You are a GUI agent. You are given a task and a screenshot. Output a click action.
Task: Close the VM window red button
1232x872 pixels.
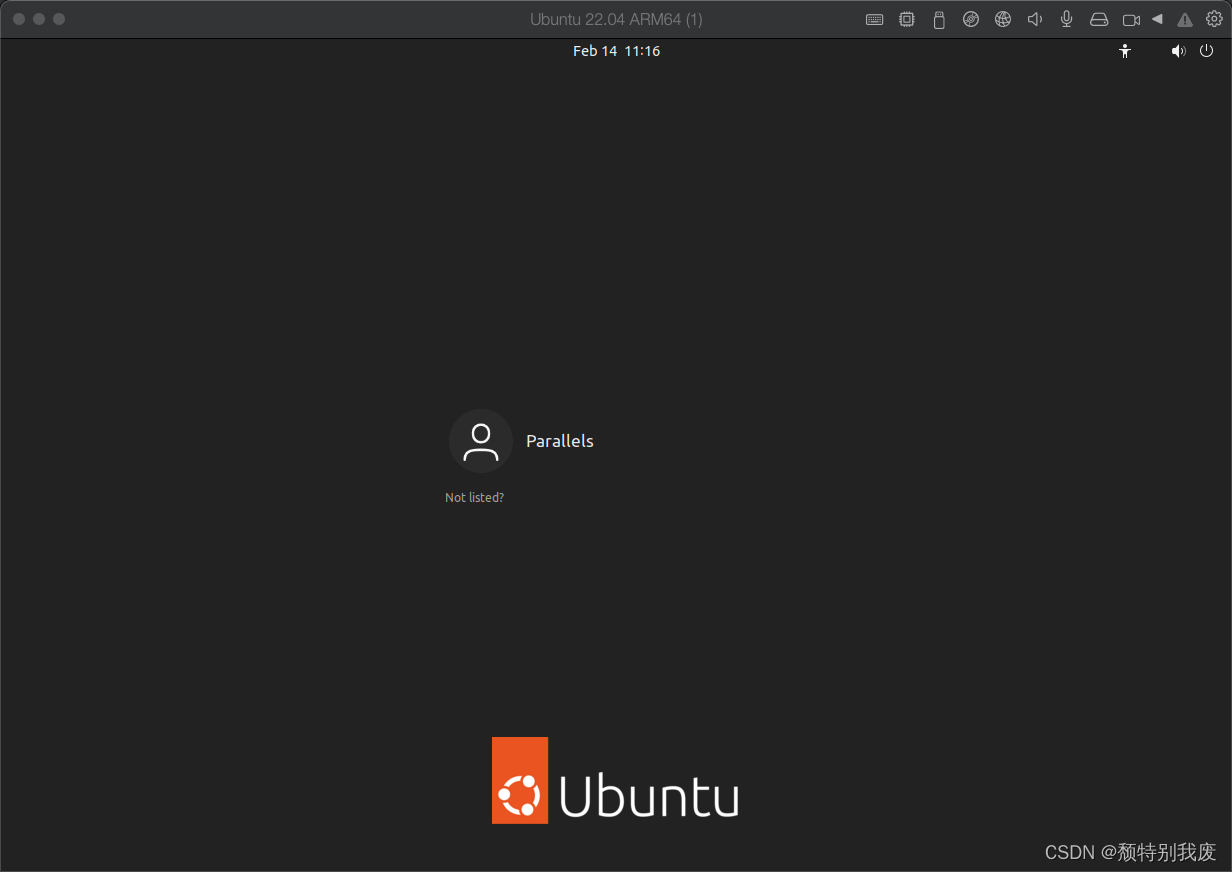click(x=19, y=19)
